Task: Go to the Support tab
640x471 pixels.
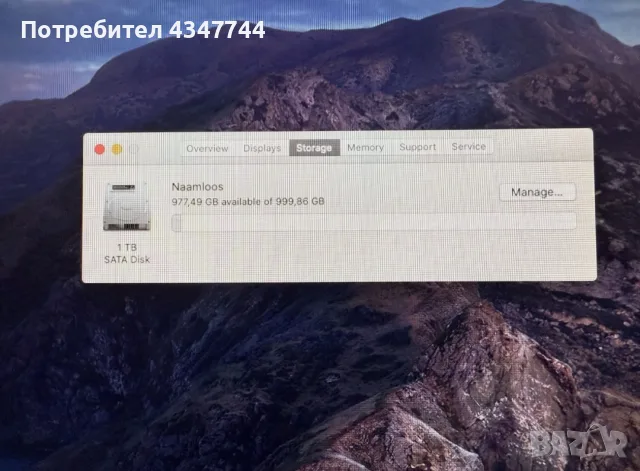Action: click(418, 147)
